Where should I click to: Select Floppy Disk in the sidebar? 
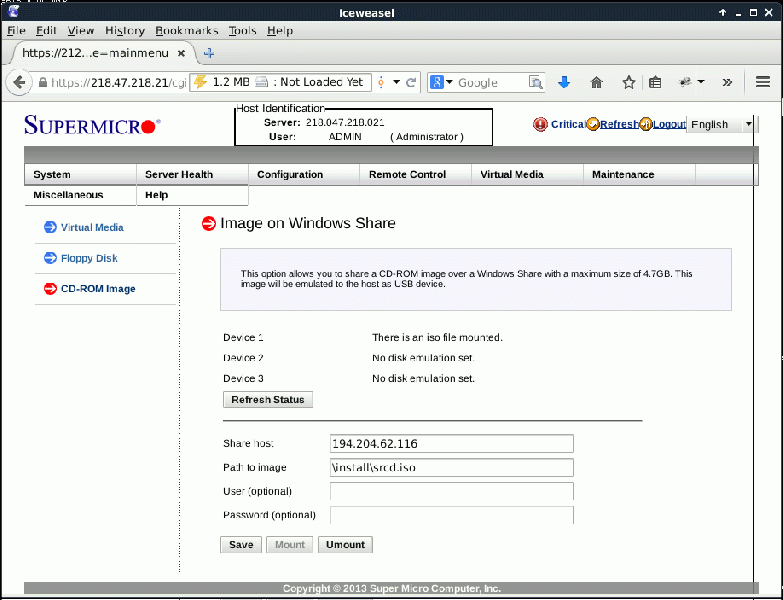(89, 259)
